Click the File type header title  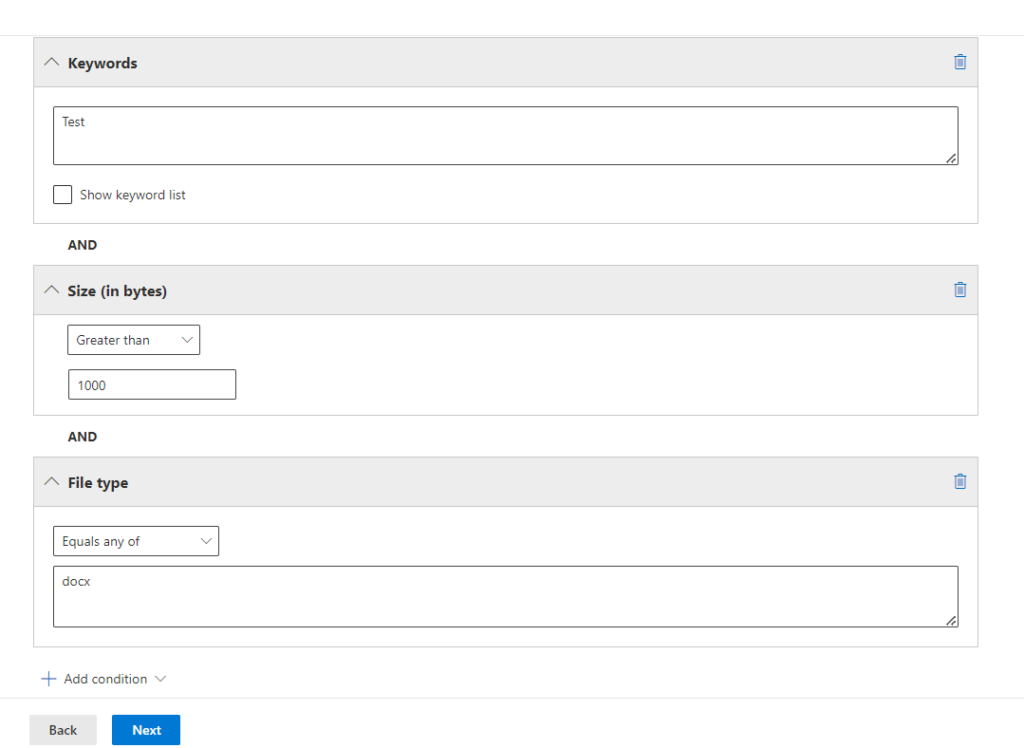[98, 483]
